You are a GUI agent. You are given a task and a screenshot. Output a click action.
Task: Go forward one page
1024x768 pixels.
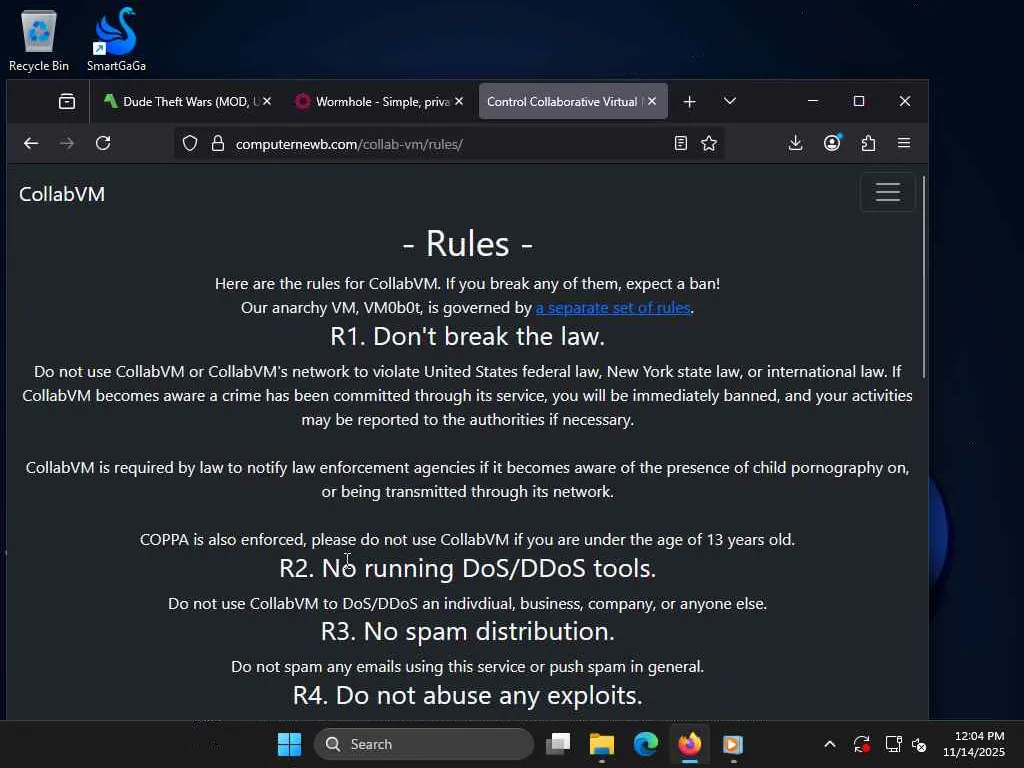(67, 143)
